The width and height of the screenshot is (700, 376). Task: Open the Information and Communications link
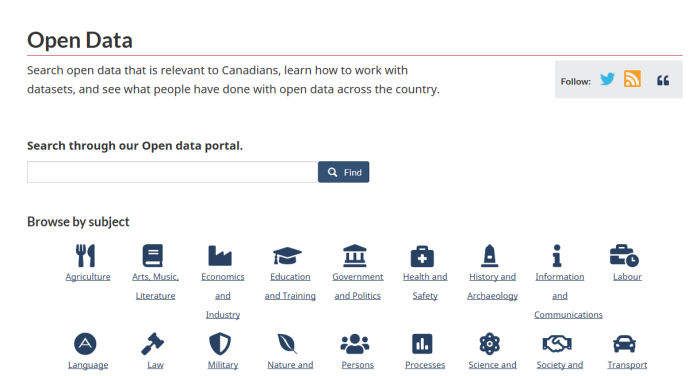pyautogui.click(x=568, y=296)
